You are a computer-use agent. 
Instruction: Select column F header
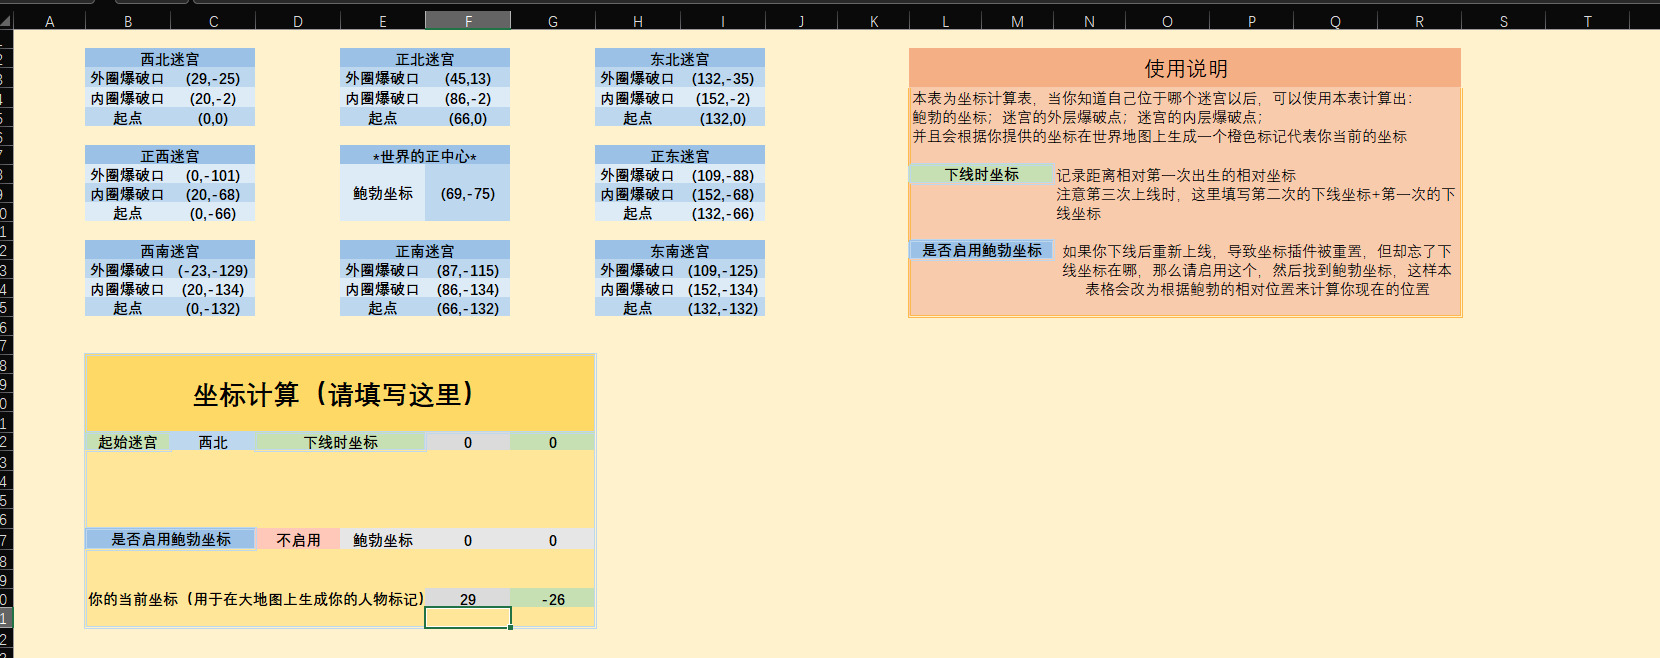pos(468,21)
